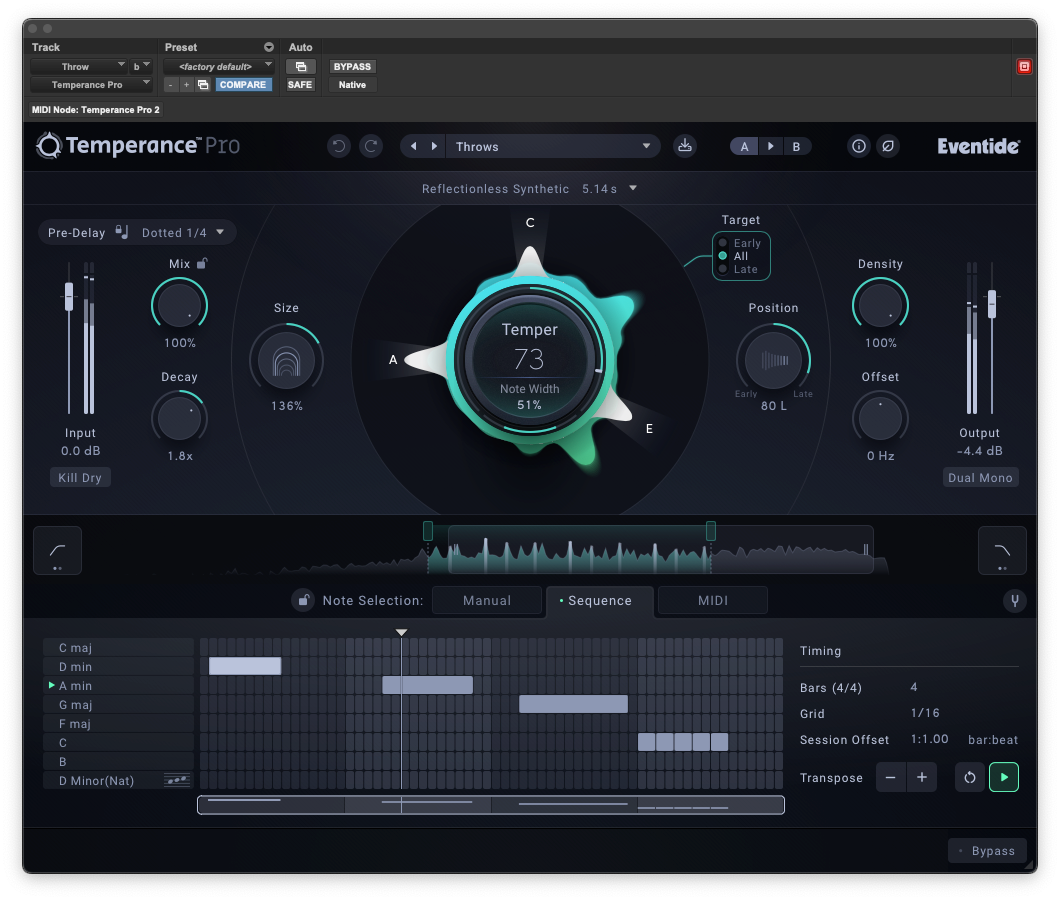This screenshot has width=1060, height=900.
Task: Click the tuning fork icon
Action: pyautogui.click(x=1014, y=601)
